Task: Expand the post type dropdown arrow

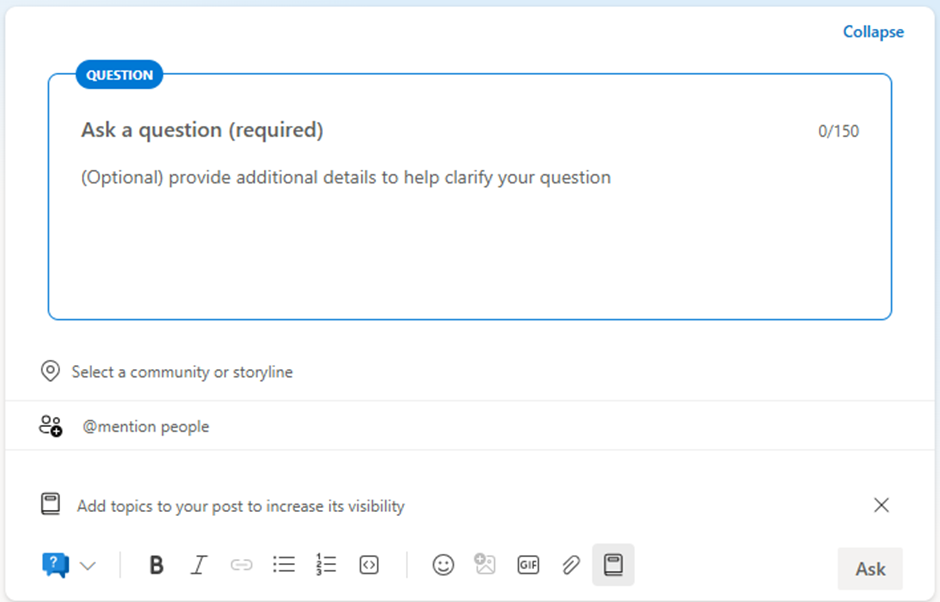Action: tap(88, 566)
